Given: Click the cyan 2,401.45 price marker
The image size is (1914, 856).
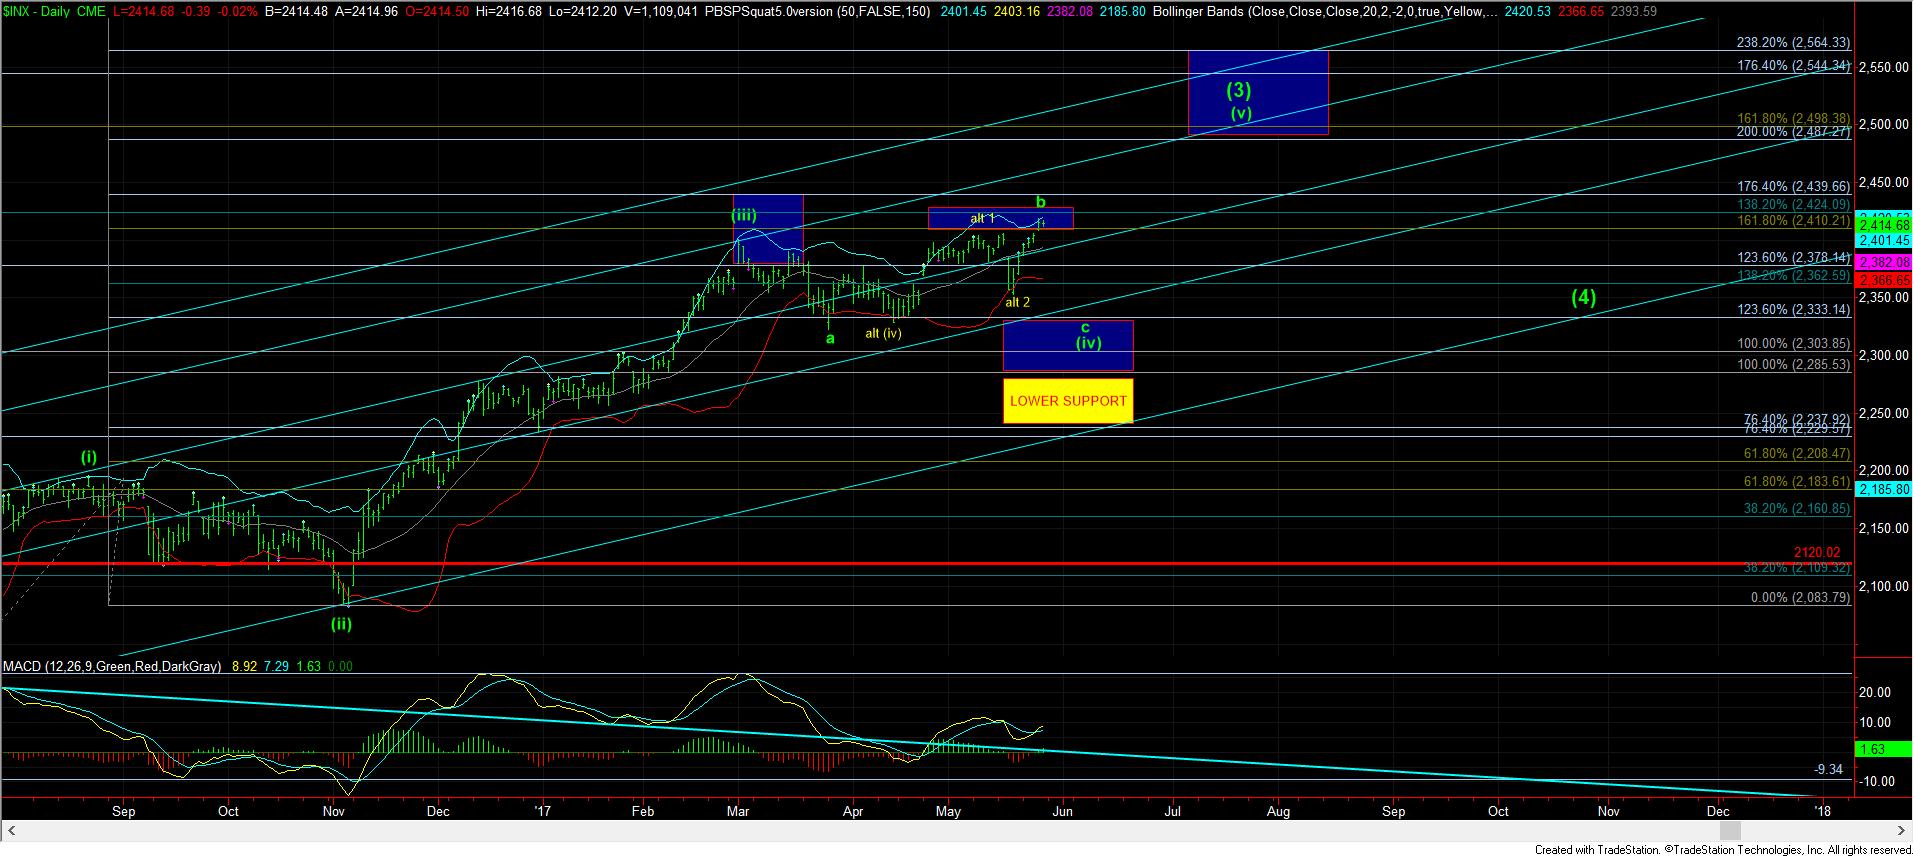Looking at the screenshot, I should 1884,240.
